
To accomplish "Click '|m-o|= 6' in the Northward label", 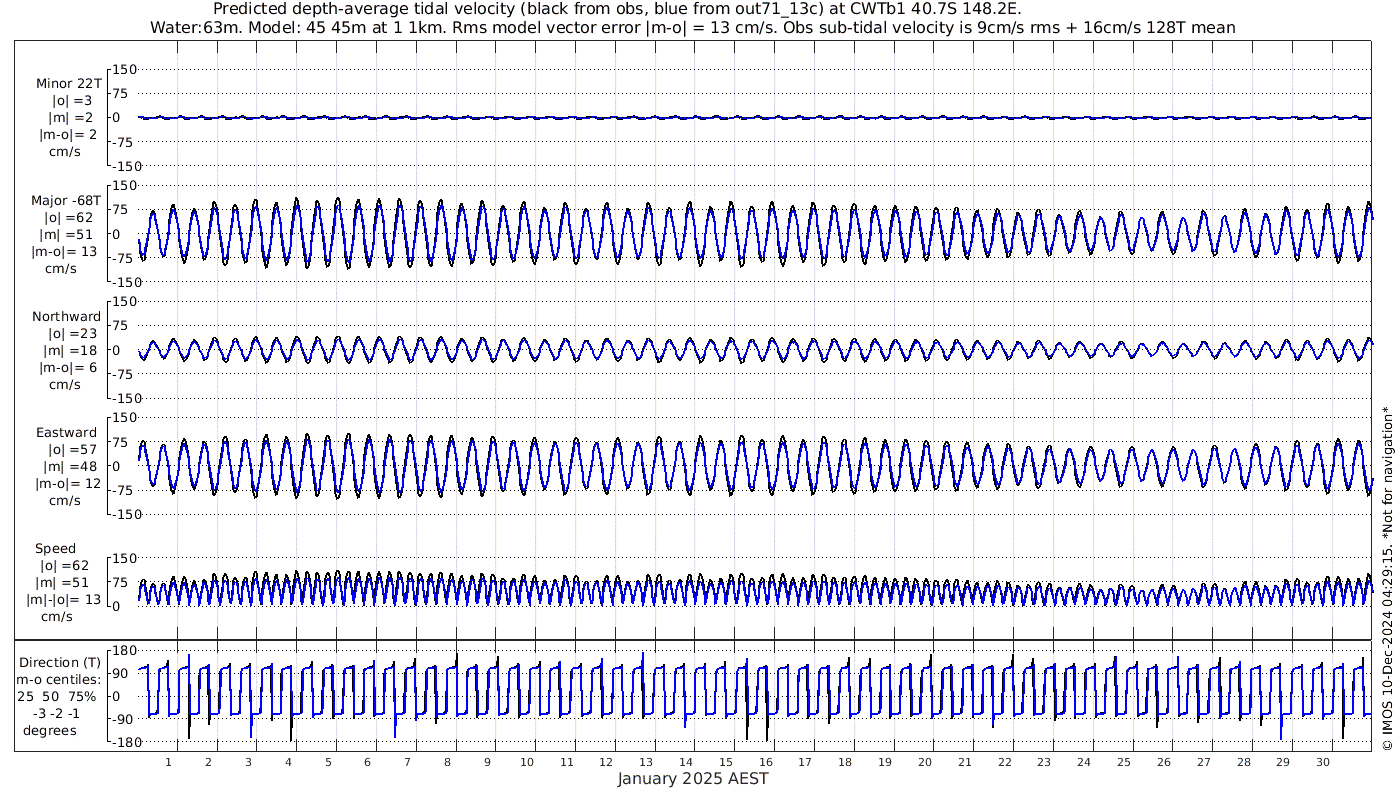I will (68, 367).
